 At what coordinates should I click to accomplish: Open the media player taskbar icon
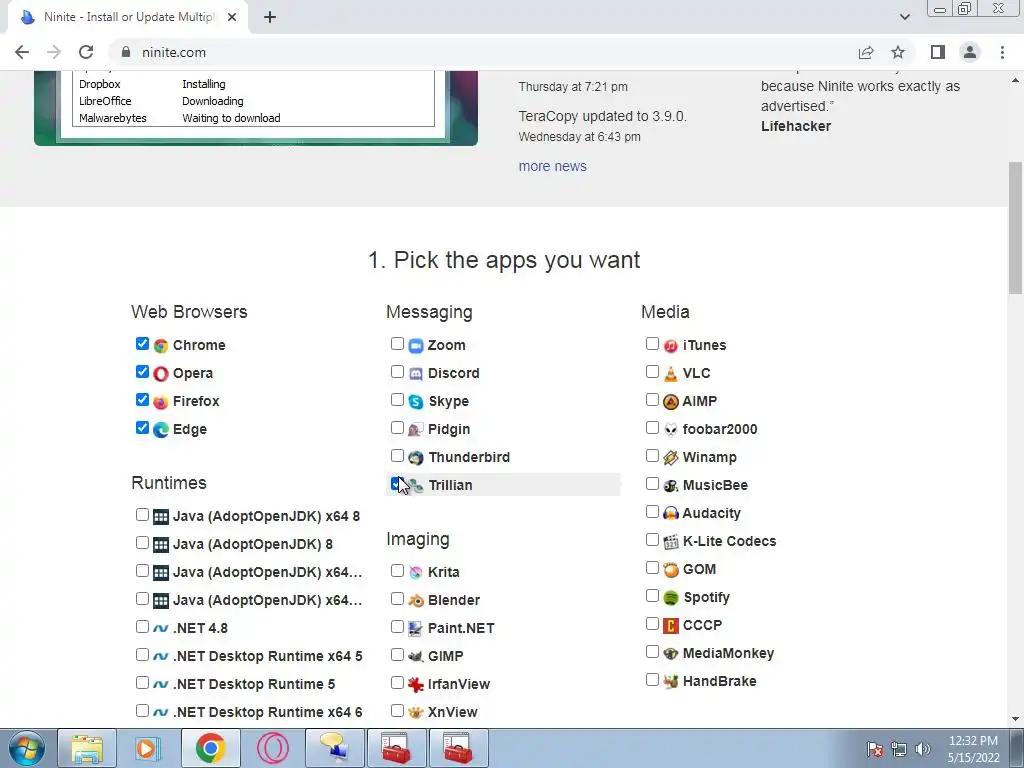click(x=148, y=748)
